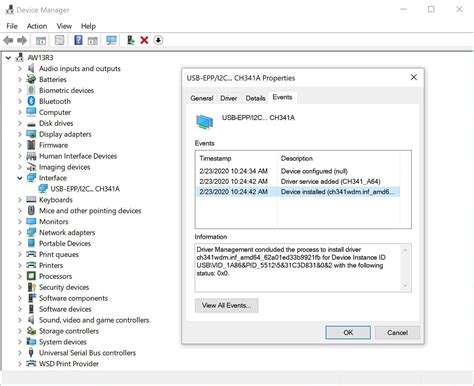Image resolution: width=474 pixels, height=386 pixels.
Task: Click the Bluetooth category icon
Action: pos(31,101)
